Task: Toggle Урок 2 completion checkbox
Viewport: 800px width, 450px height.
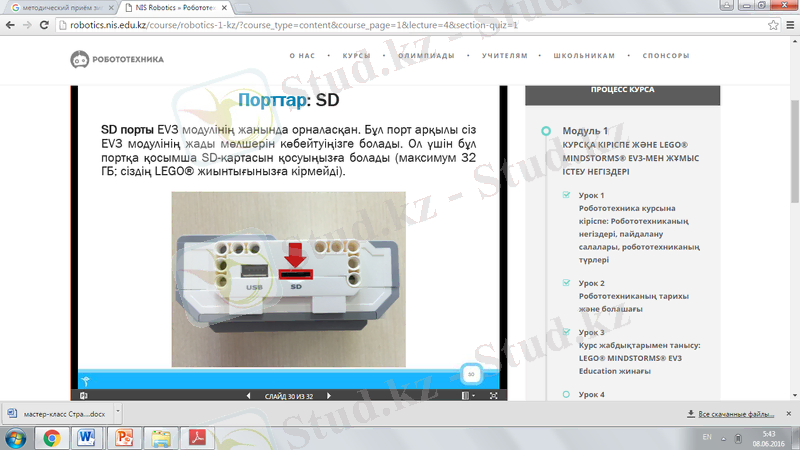Action: (x=566, y=284)
